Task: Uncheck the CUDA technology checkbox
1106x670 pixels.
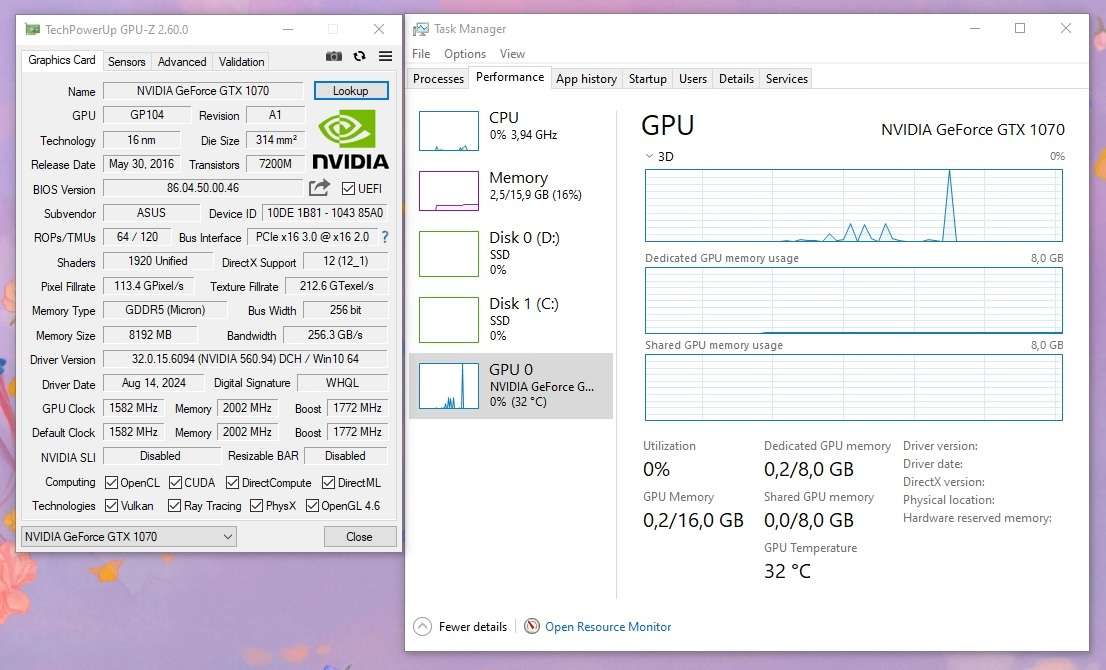Action: coord(174,482)
